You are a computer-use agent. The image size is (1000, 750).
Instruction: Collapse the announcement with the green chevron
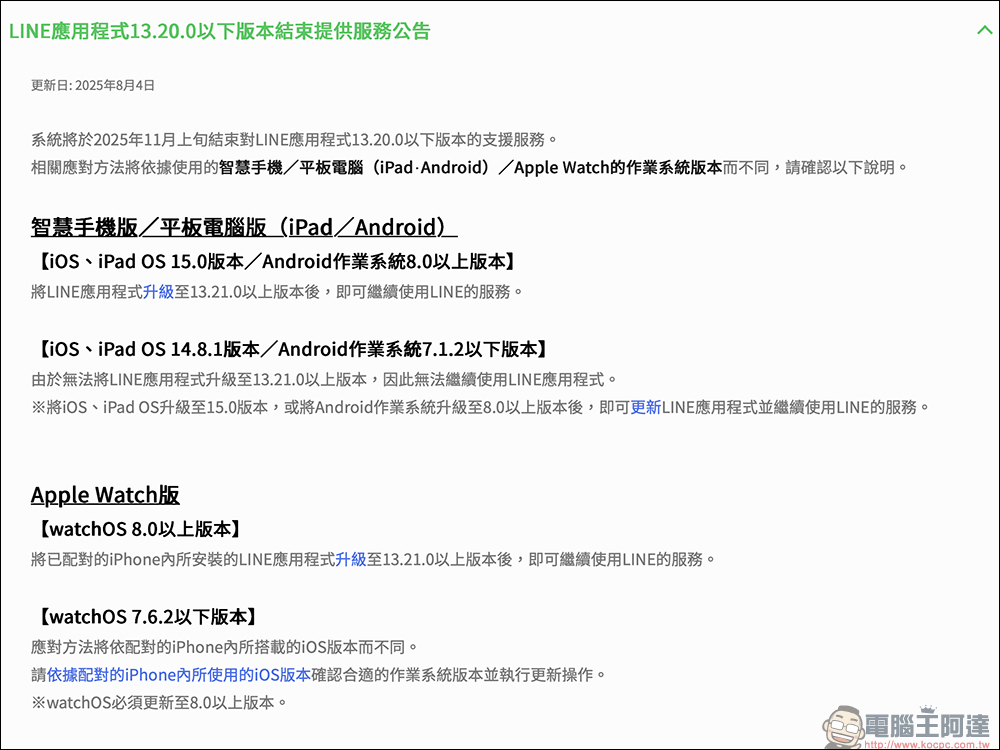click(985, 30)
